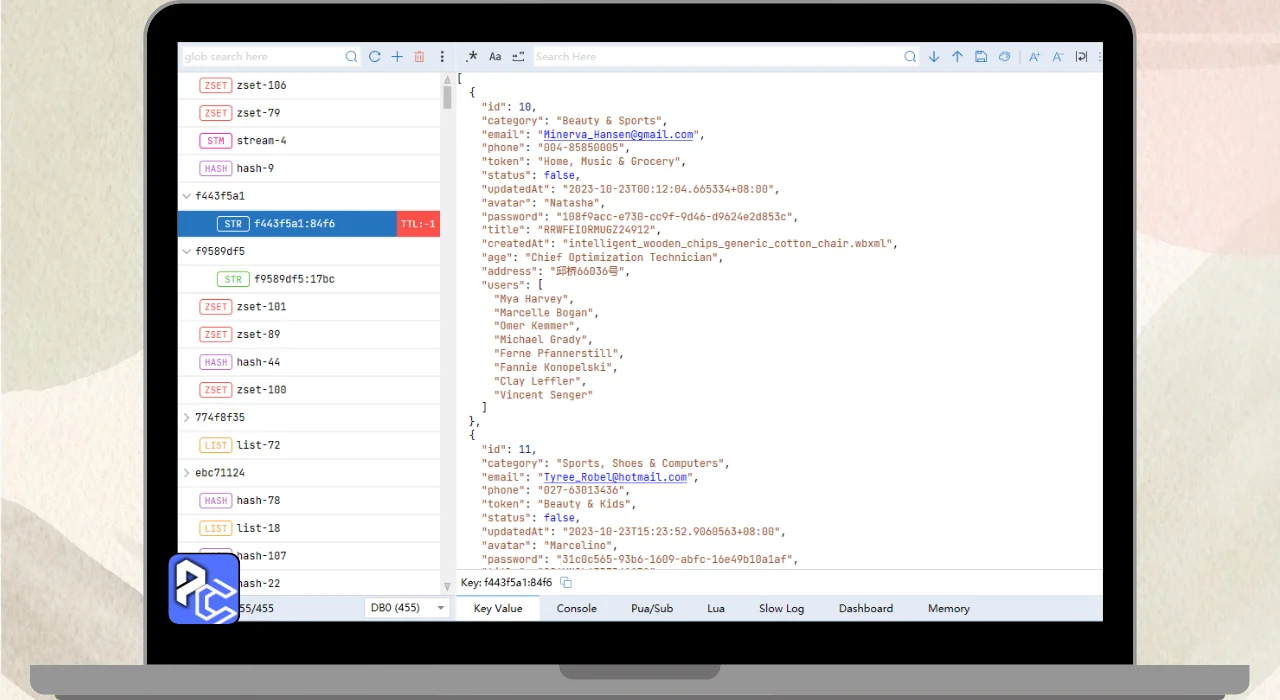Image resolution: width=1280 pixels, height=700 pixels.
Task: Toggle case sensitive Aa search
Action: click(495, 57)
